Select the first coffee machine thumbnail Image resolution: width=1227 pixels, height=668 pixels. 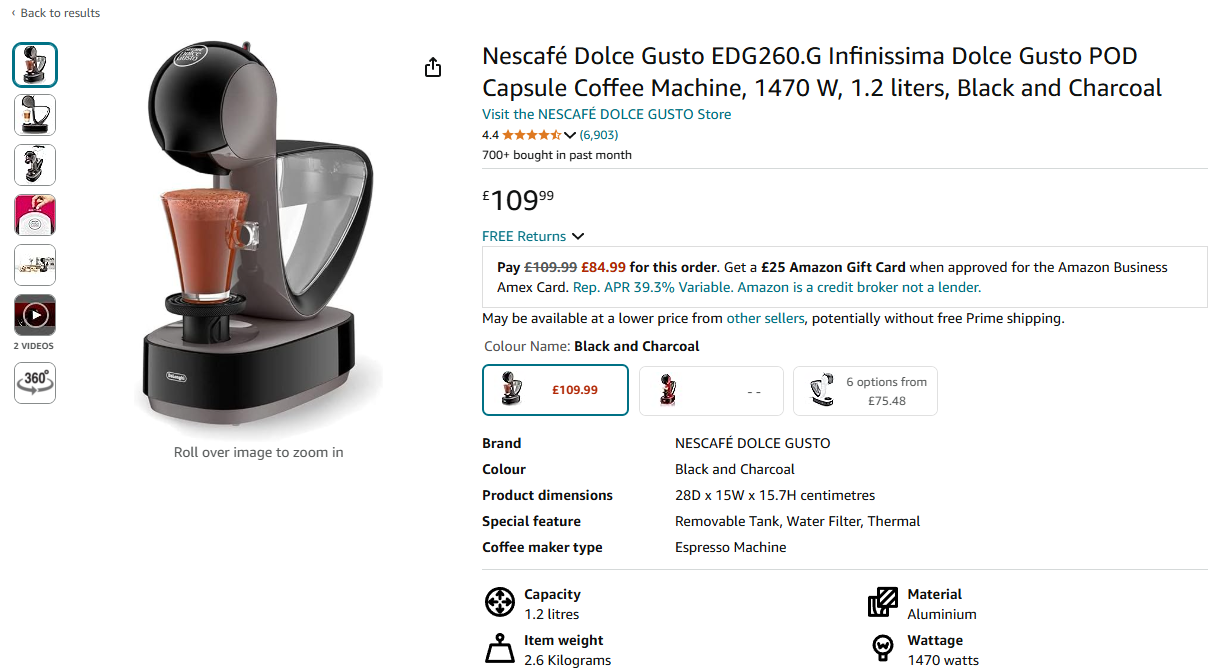pos(35,65)
